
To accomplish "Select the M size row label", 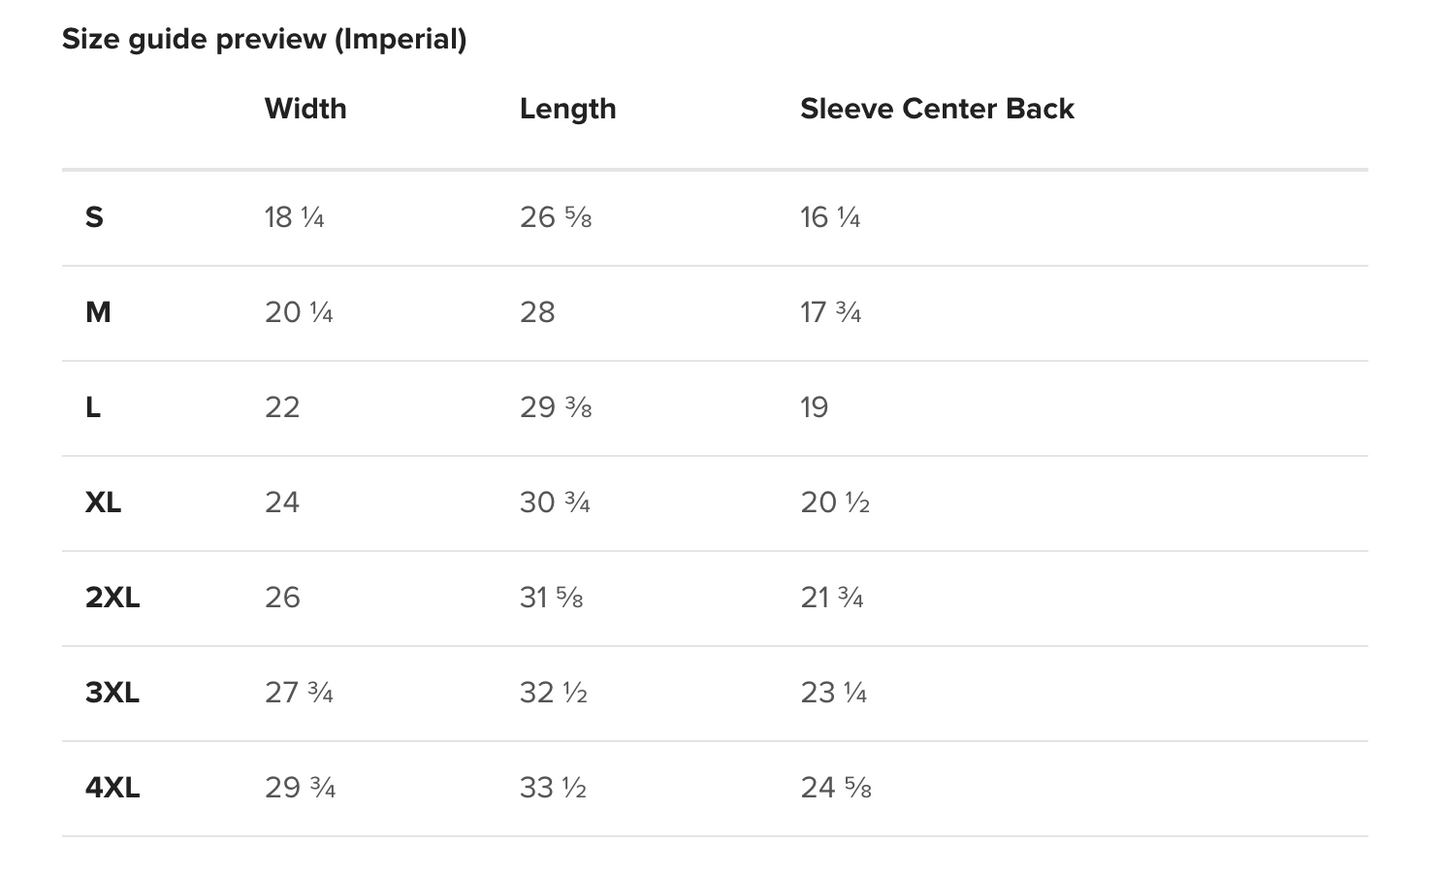I will click(98, 312).
